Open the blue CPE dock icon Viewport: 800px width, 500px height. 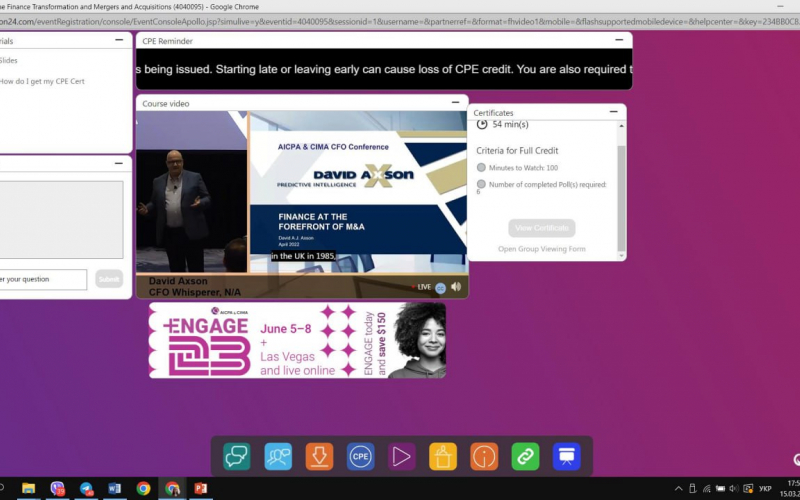[361, 456]
